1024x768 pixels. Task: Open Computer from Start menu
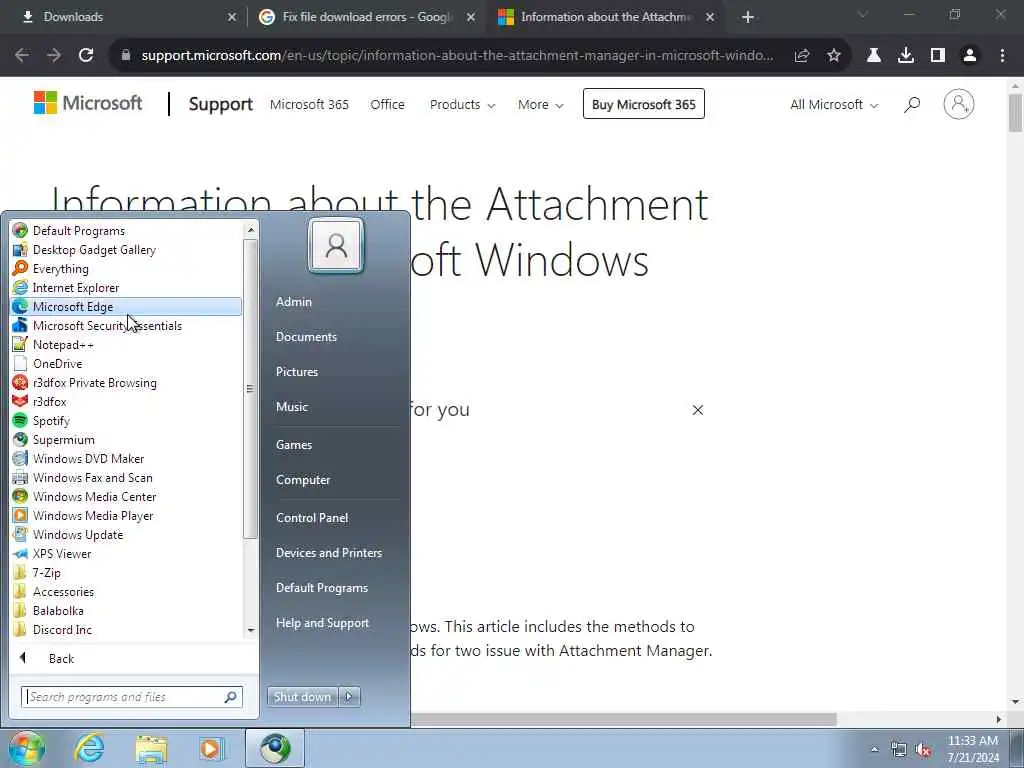tap(303, 479)
